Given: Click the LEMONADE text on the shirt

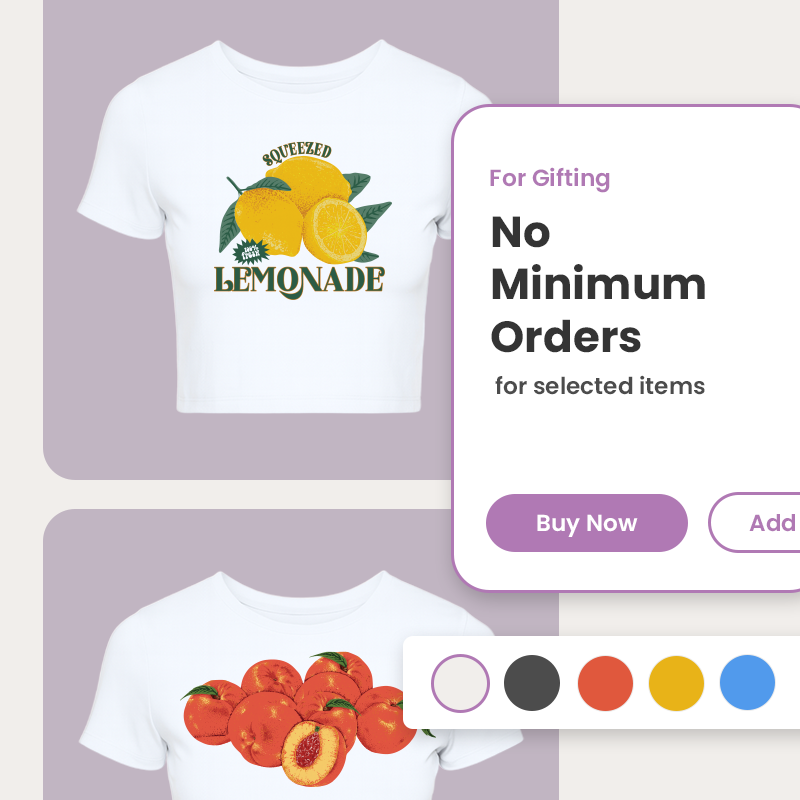Looking at the screenshot, I should coord(299,279).
